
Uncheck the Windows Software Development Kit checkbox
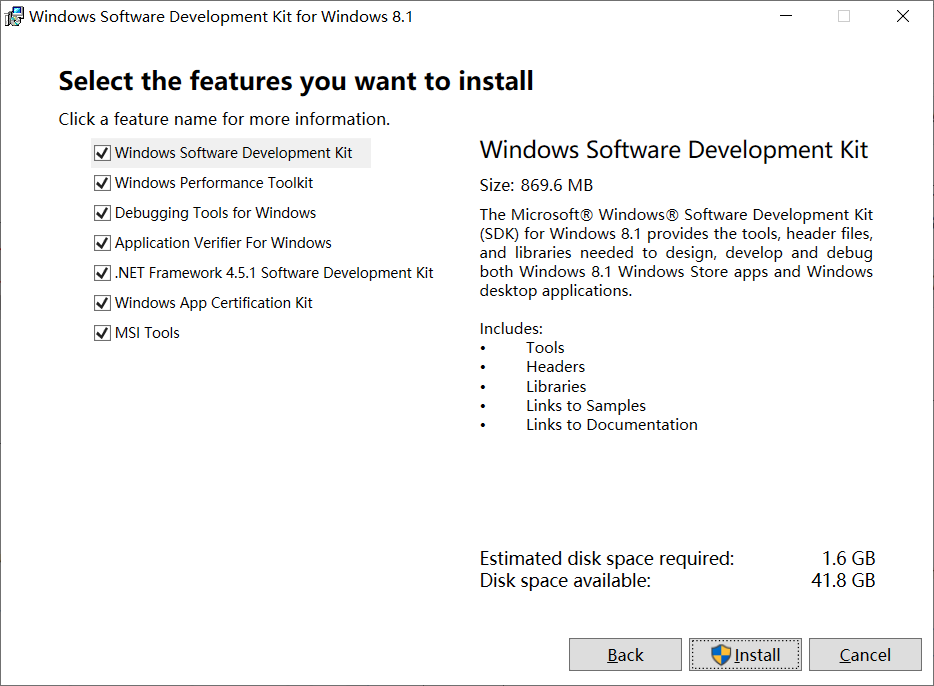(102, 153)
